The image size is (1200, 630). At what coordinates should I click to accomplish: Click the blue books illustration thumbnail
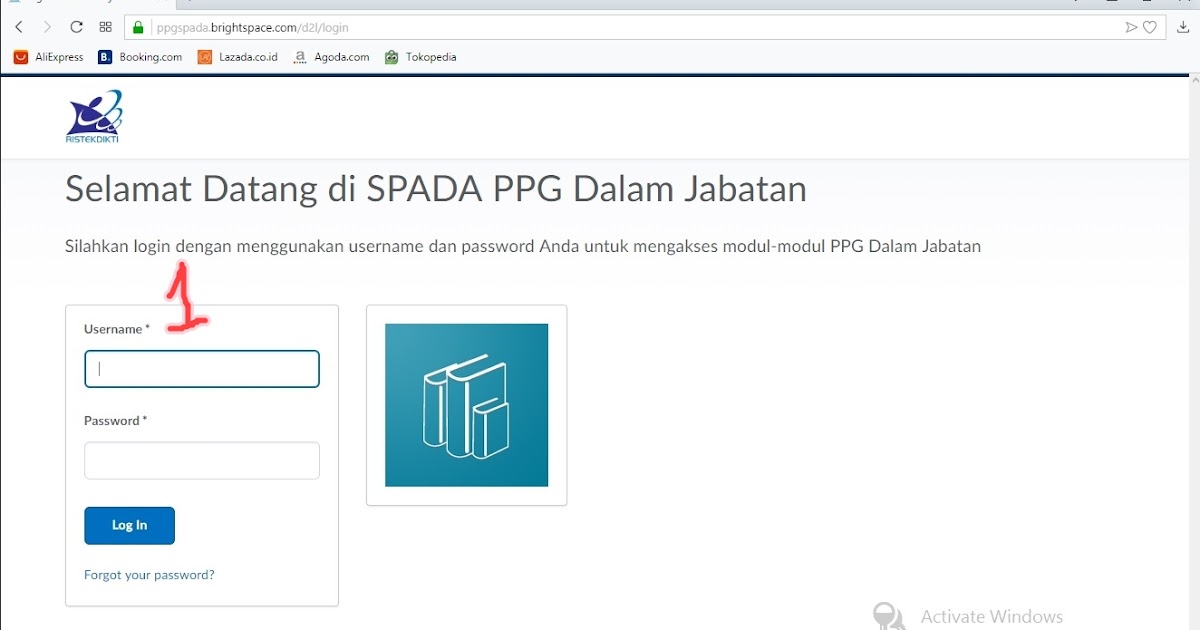(x=466, y=404)
